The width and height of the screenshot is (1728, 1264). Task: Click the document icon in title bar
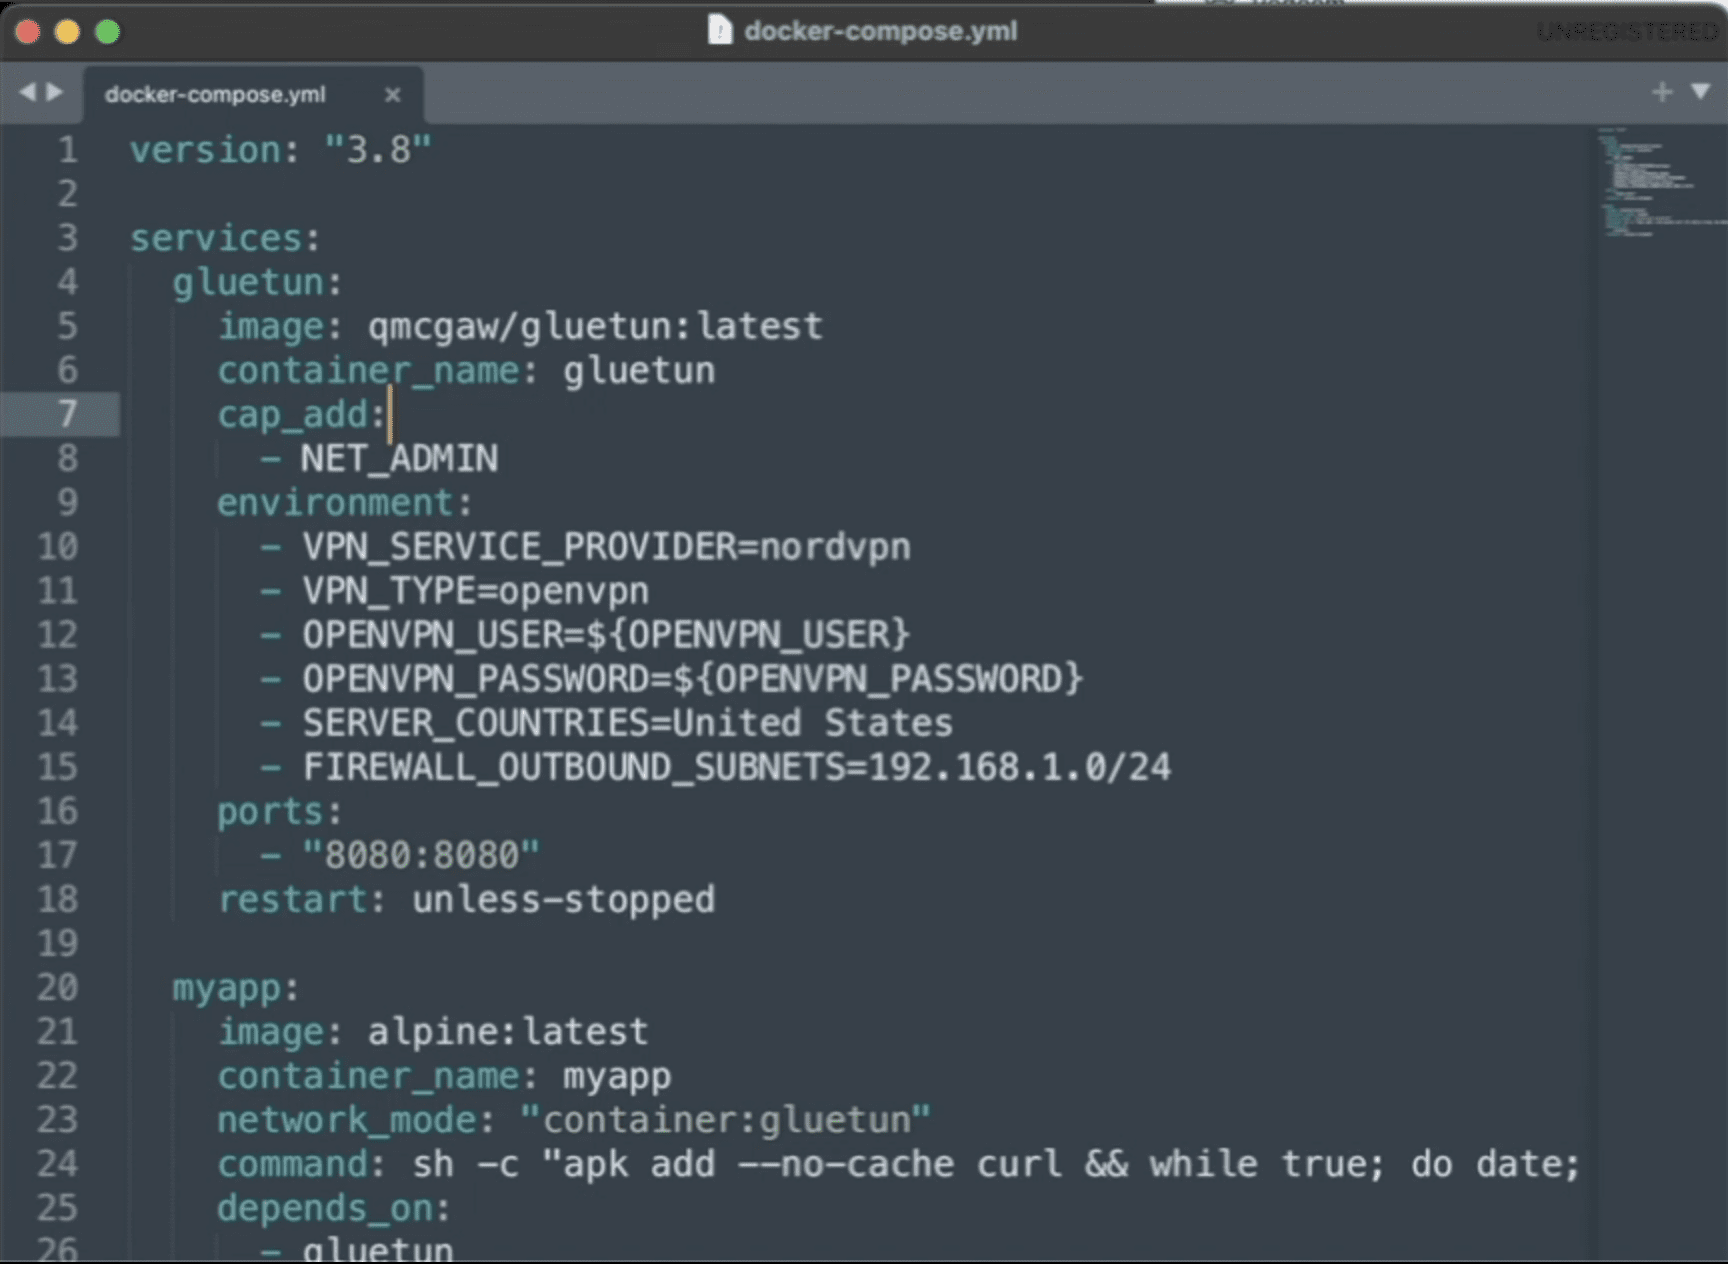coord(719,31)
